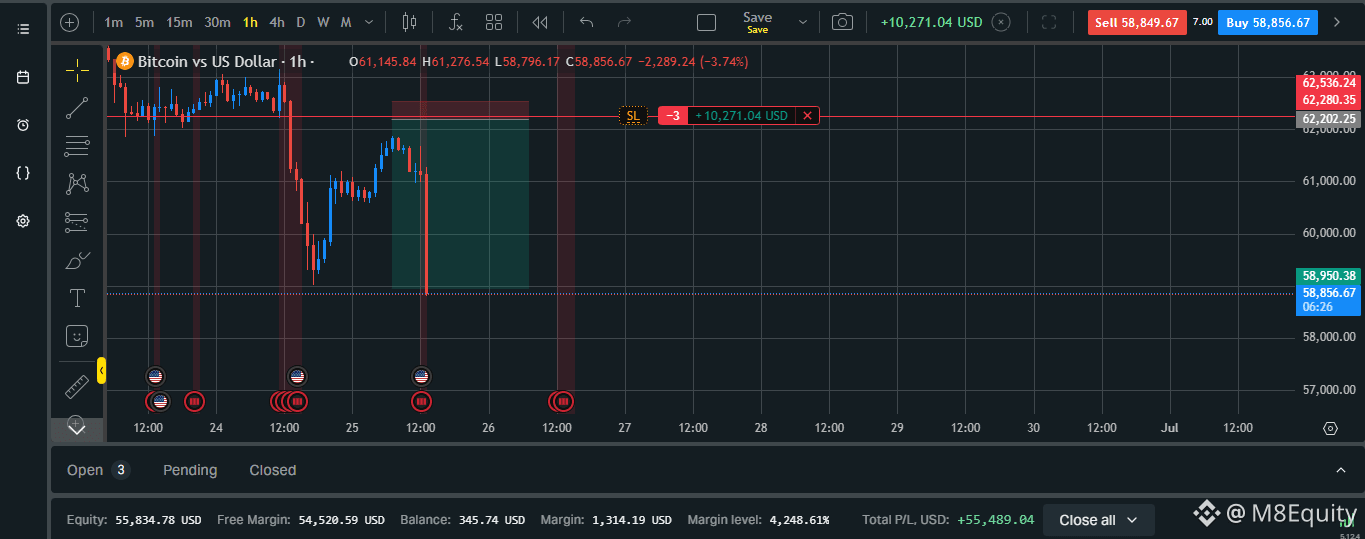Open the emoji sticker icons tool

77,336
